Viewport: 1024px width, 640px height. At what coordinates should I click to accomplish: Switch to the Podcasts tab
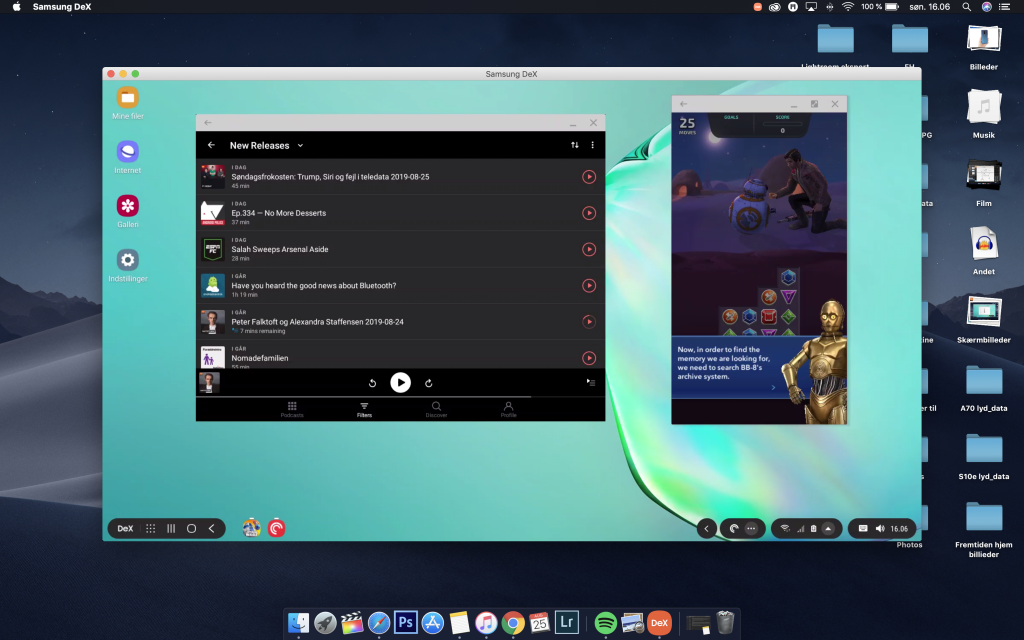coord(292,409)
